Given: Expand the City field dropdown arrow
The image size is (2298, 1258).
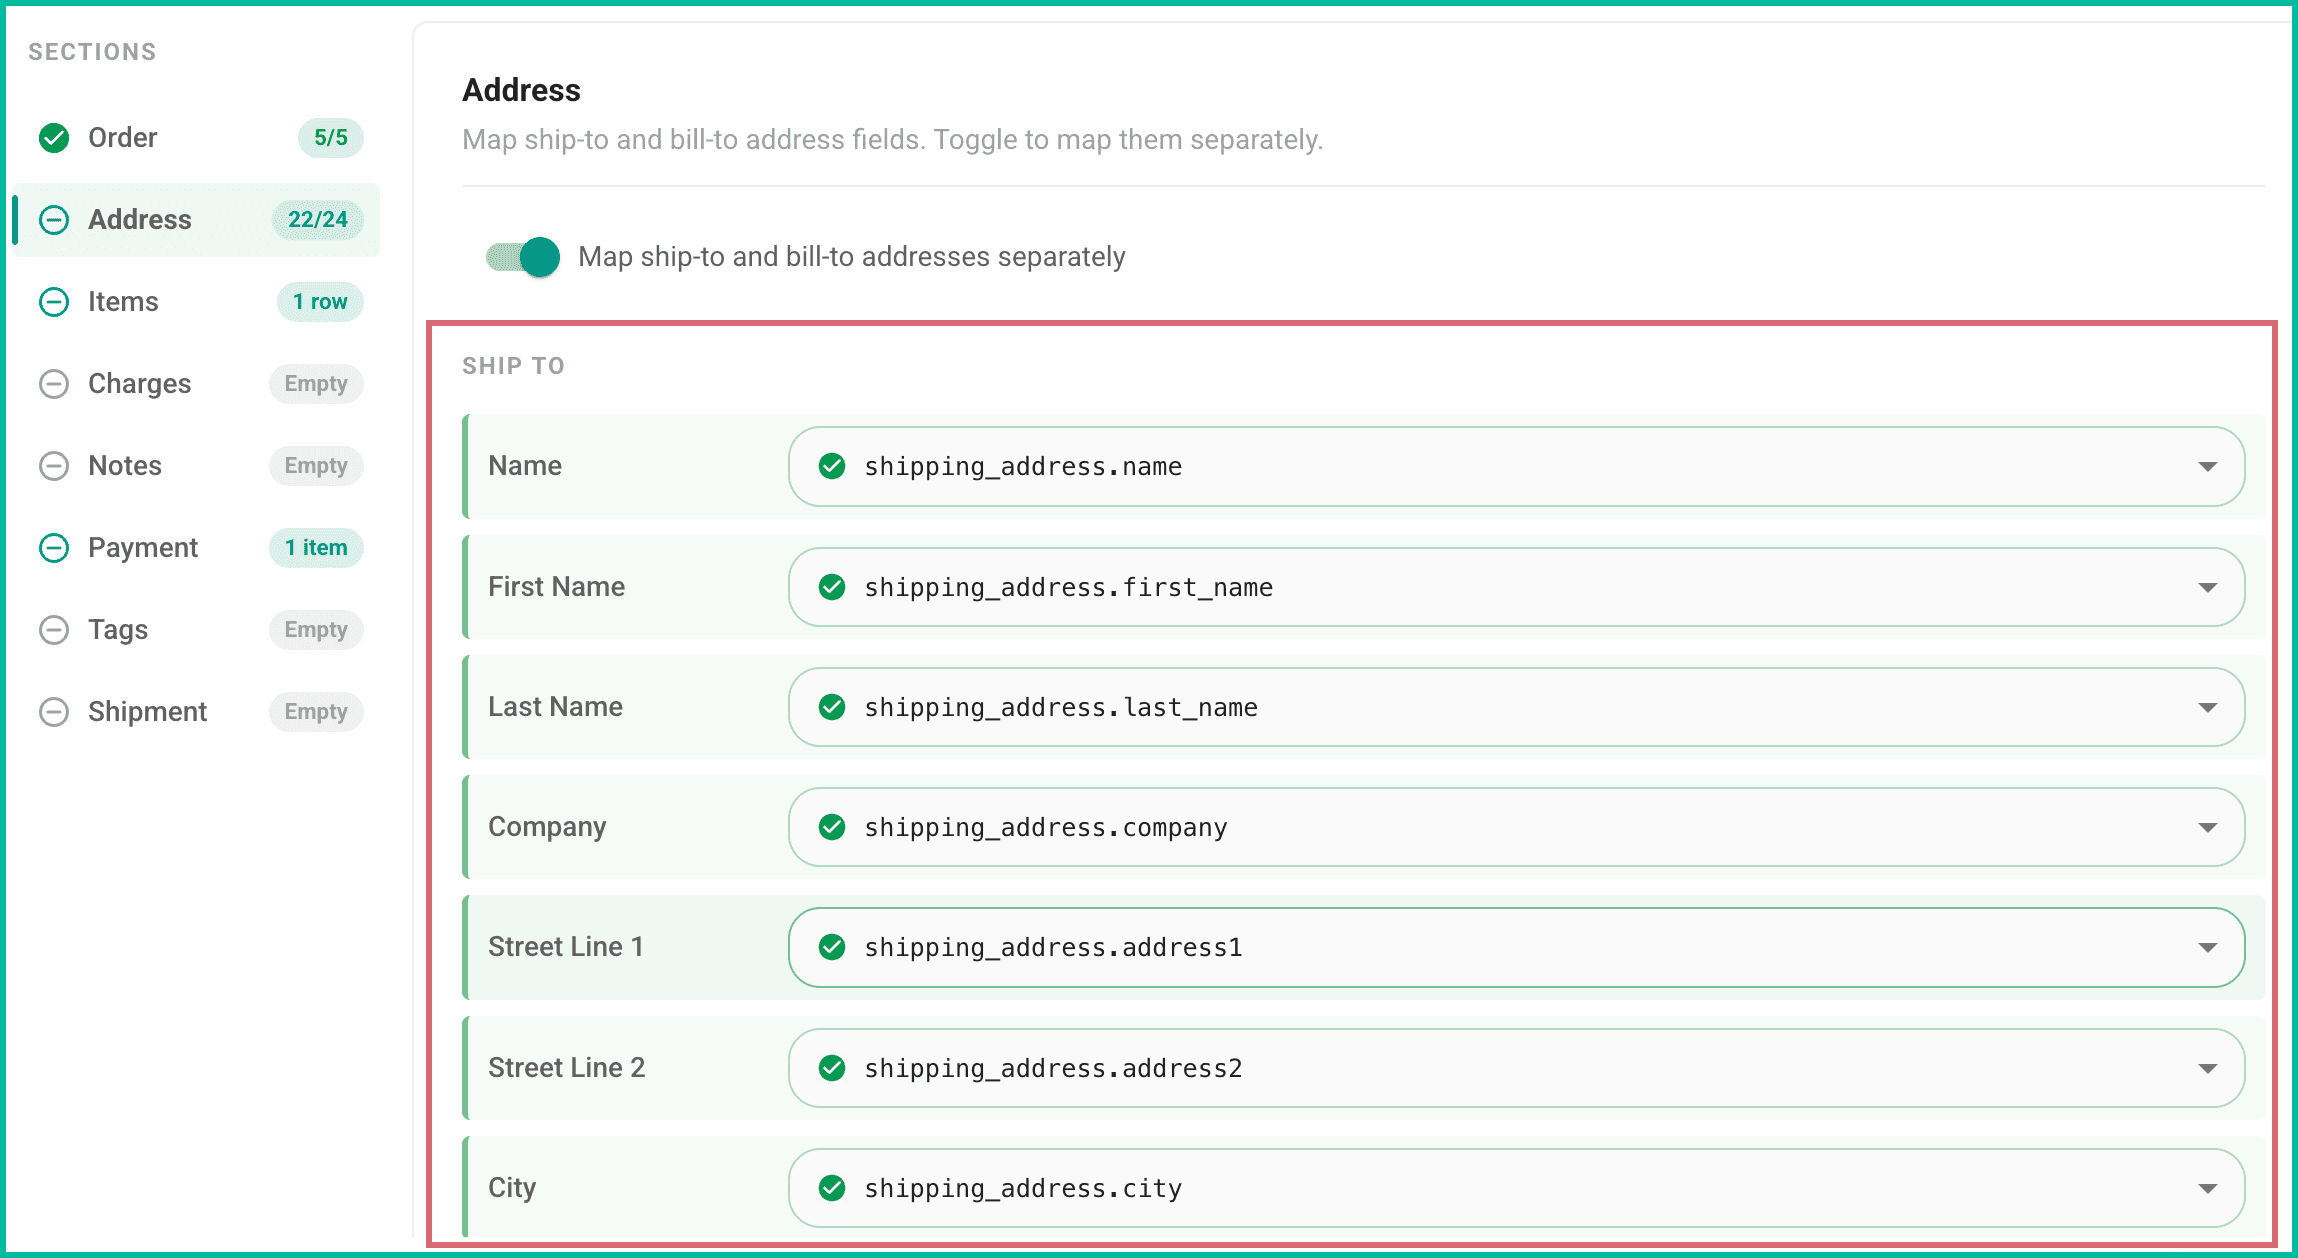Looking at the screenshot, I should point(2208,1189).
